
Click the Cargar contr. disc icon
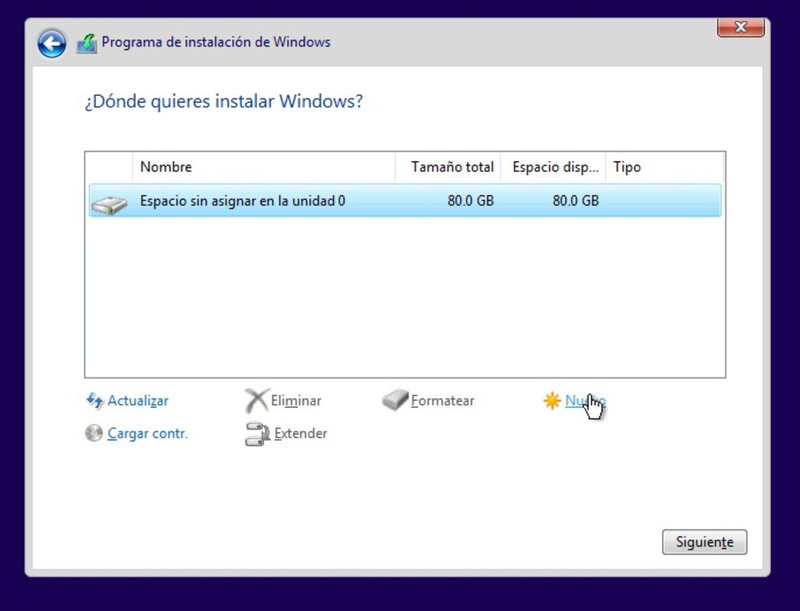tap(94, 433)
